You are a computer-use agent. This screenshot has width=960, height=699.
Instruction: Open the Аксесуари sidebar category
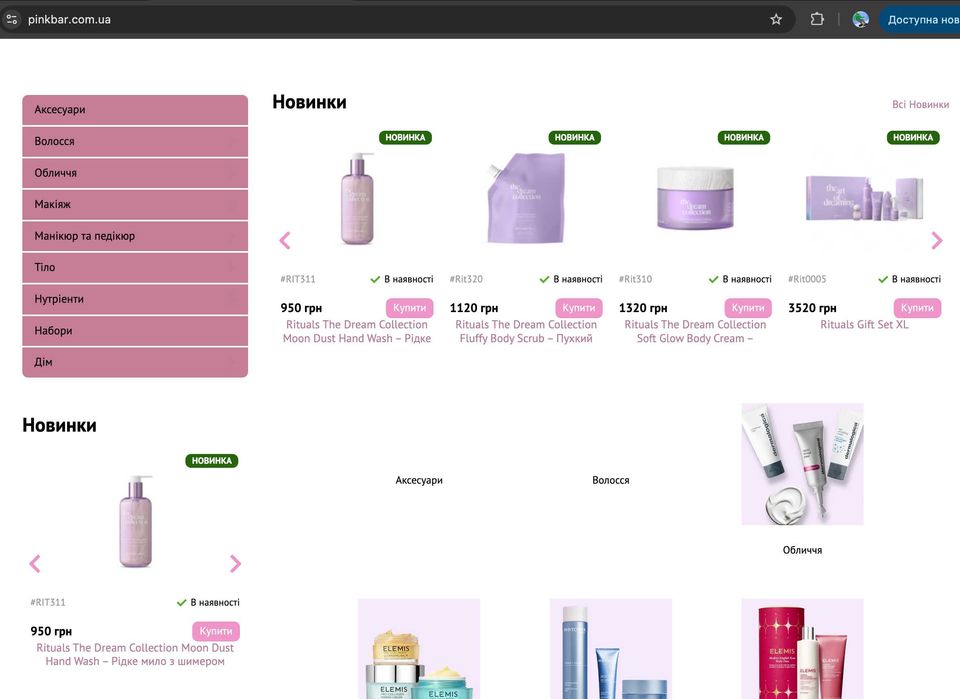click(x=135, y=110)
